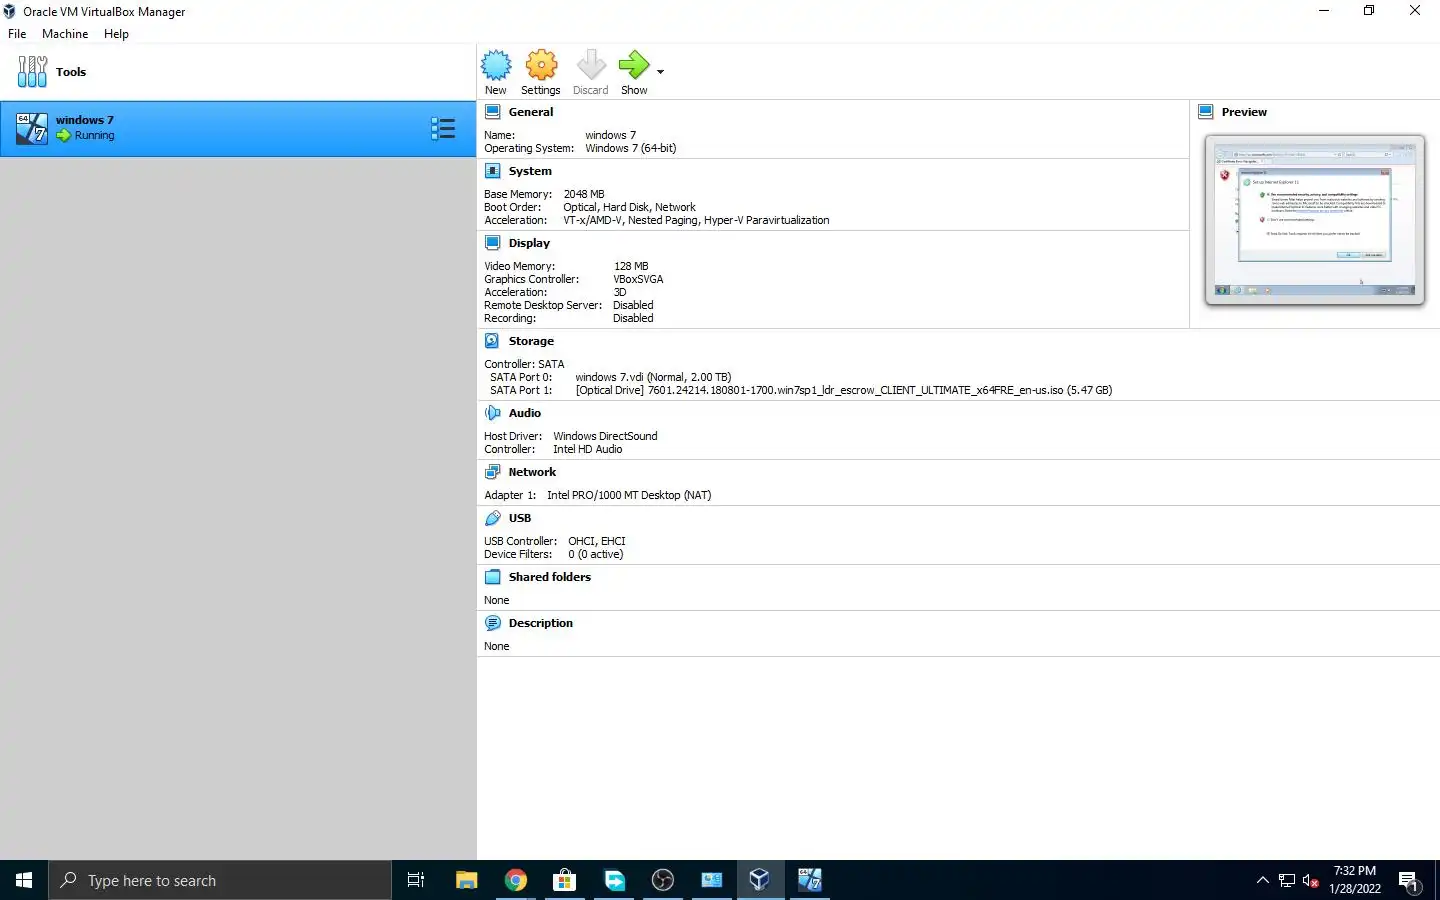Click the muted volume tray icon
1440x900 pixels.
(1311, 881)
